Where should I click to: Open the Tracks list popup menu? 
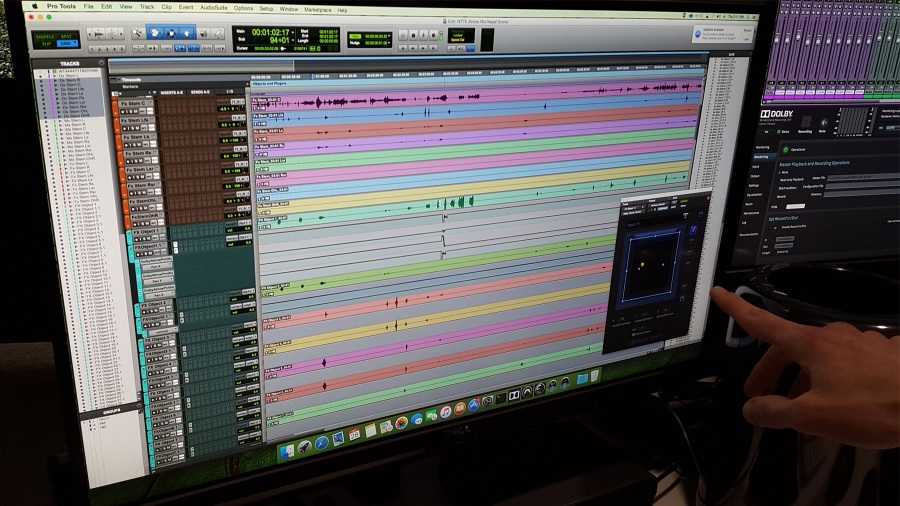pos(101,63)
